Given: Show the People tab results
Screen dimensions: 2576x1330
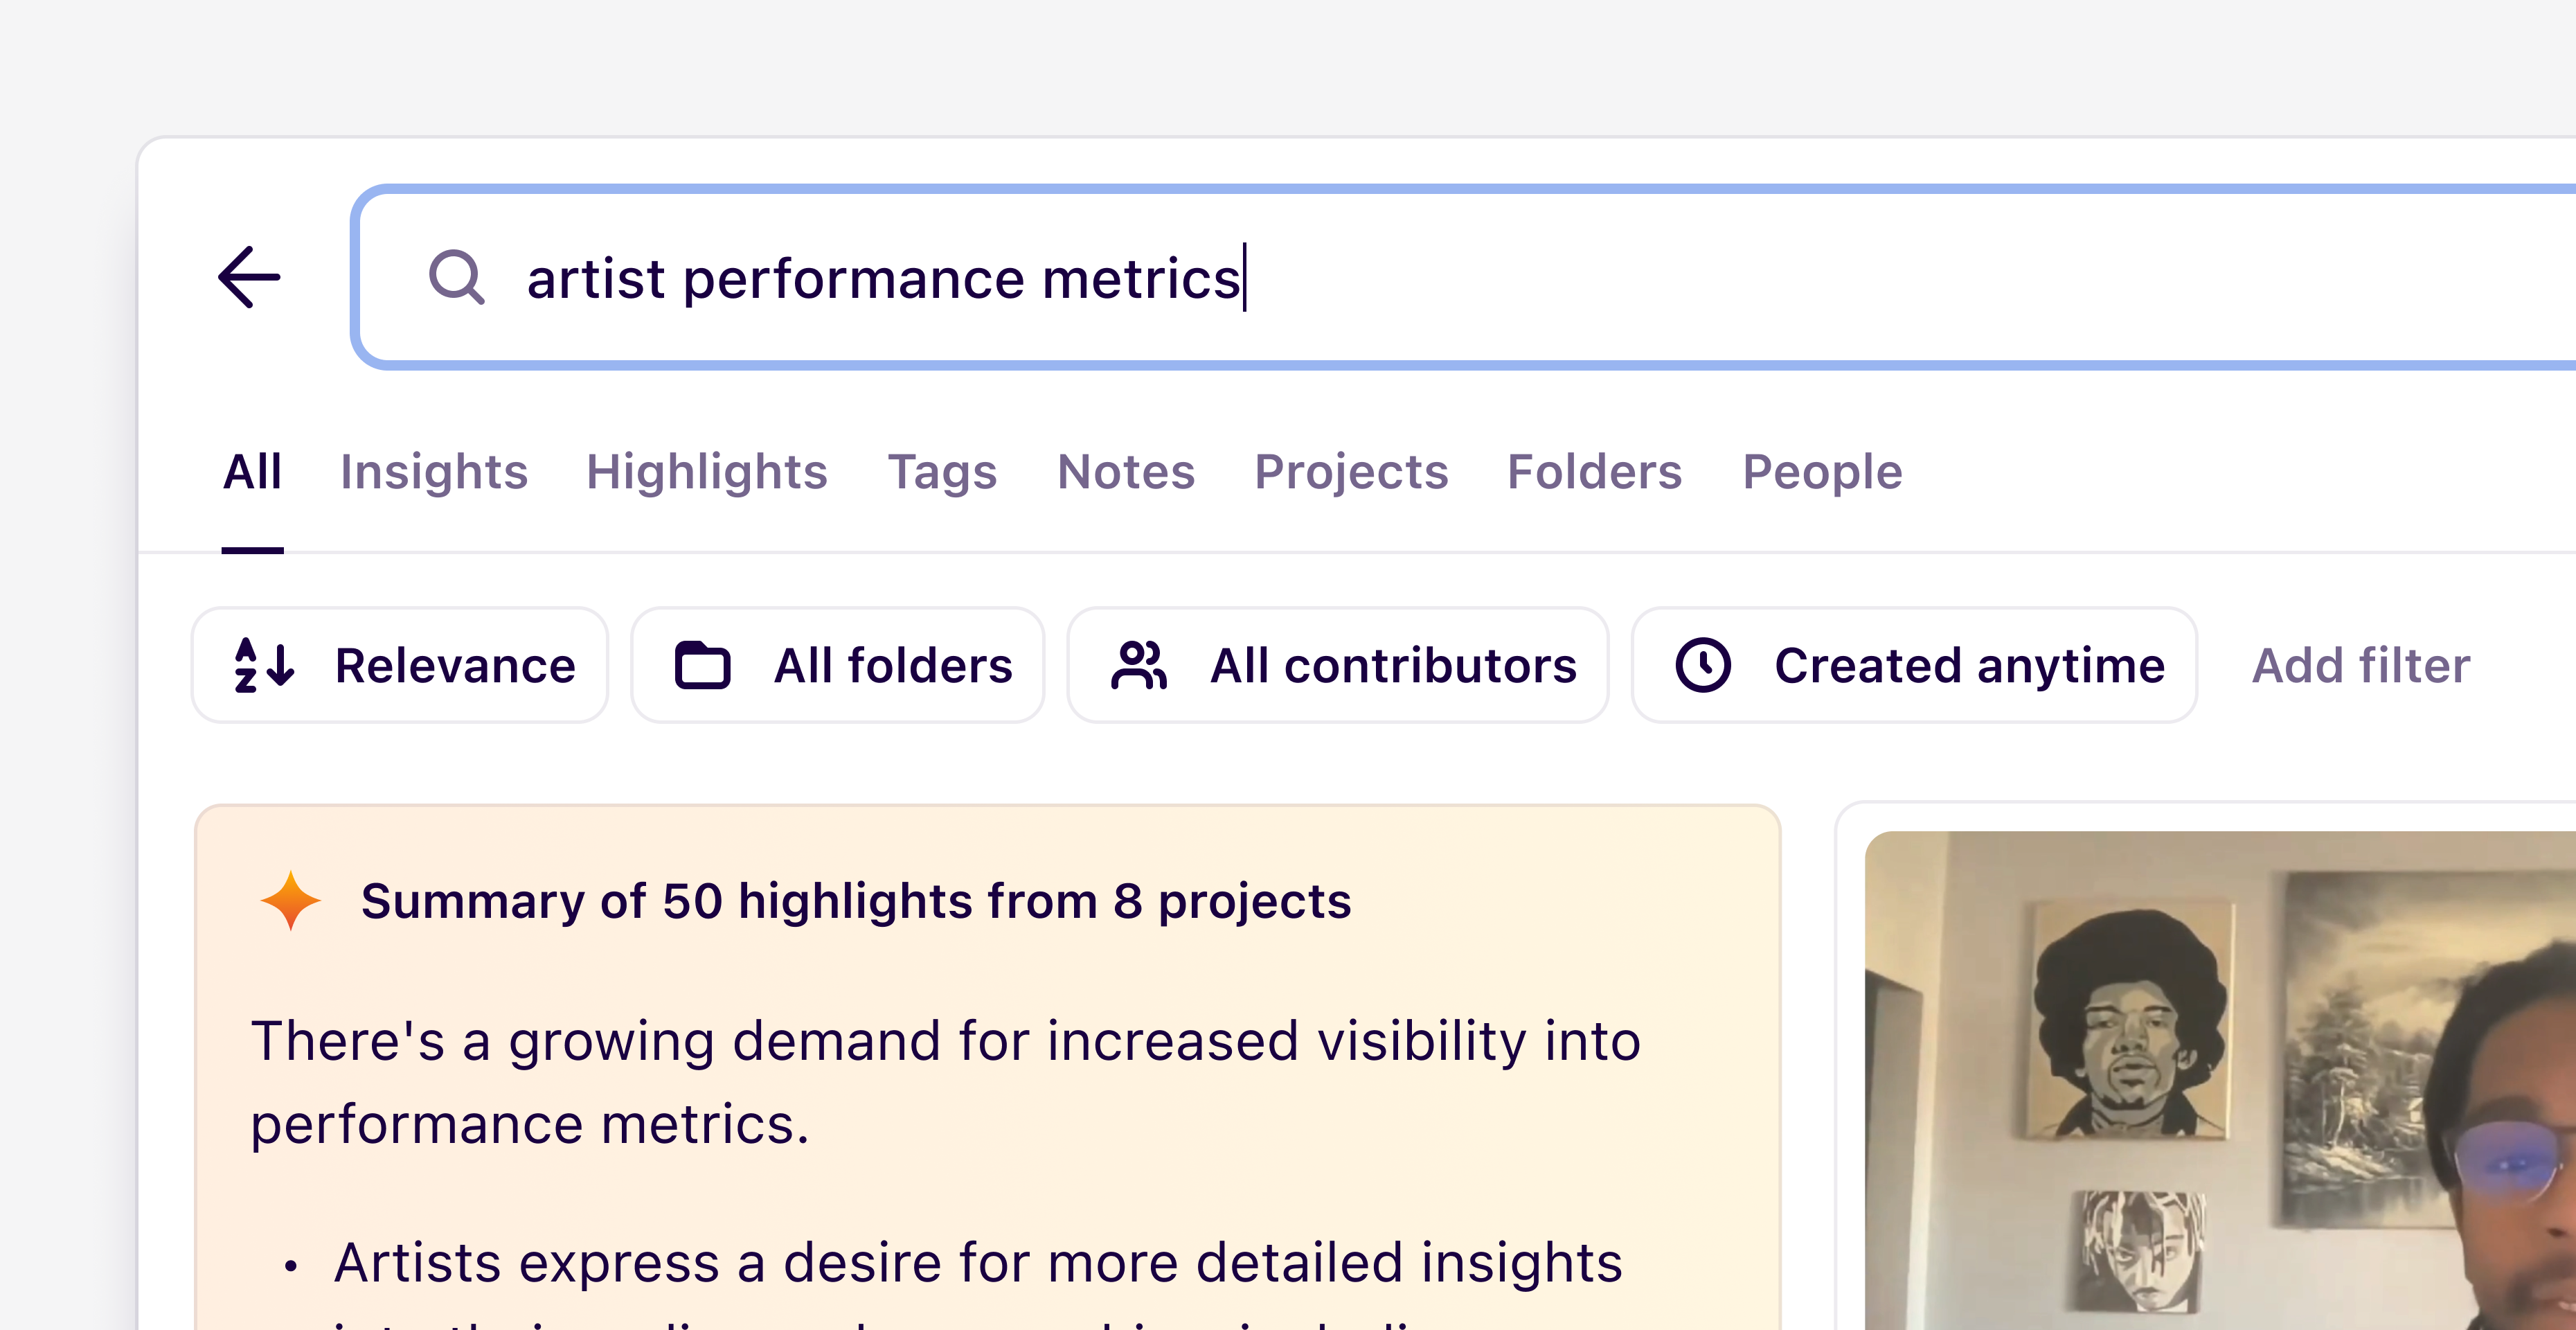Looking at the screenshot, I should pyautogui.click(x=1821, y=471).
